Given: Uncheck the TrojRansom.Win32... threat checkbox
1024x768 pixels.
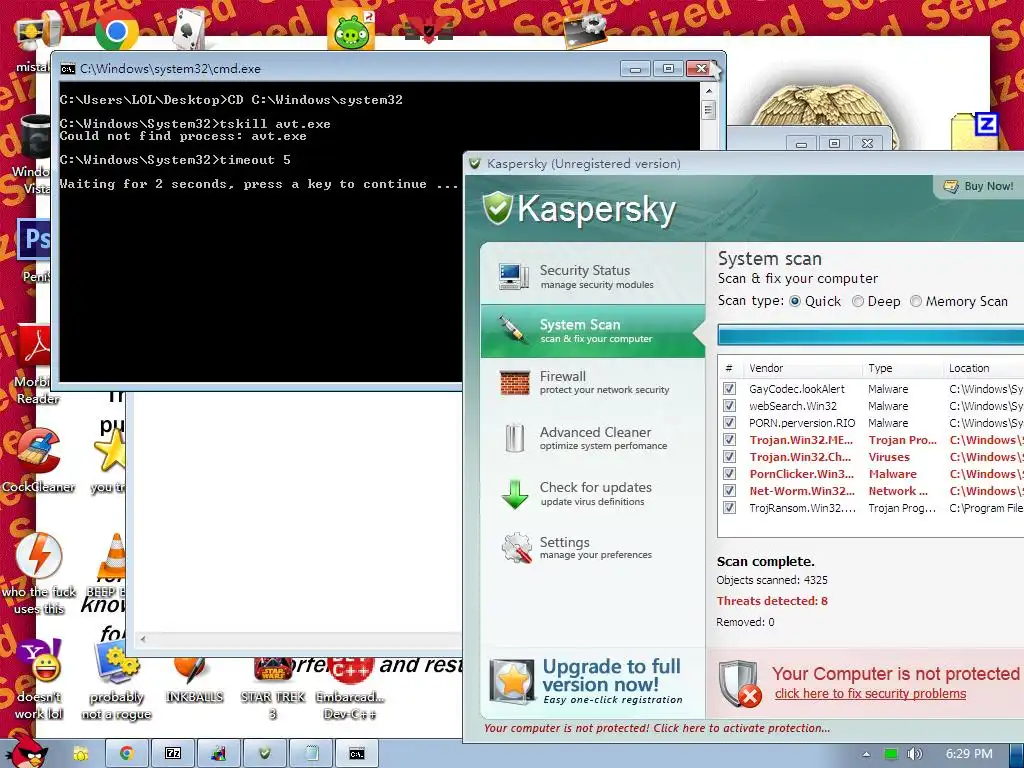Looking at the screenshot, I should [x=729, y=507].
